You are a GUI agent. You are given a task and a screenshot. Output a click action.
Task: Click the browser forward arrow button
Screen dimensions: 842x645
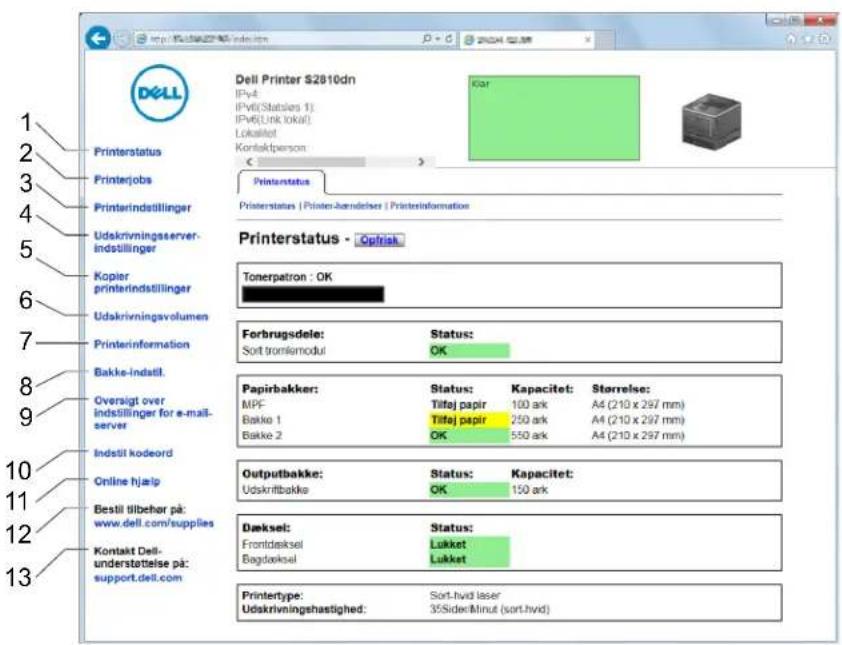122,39
